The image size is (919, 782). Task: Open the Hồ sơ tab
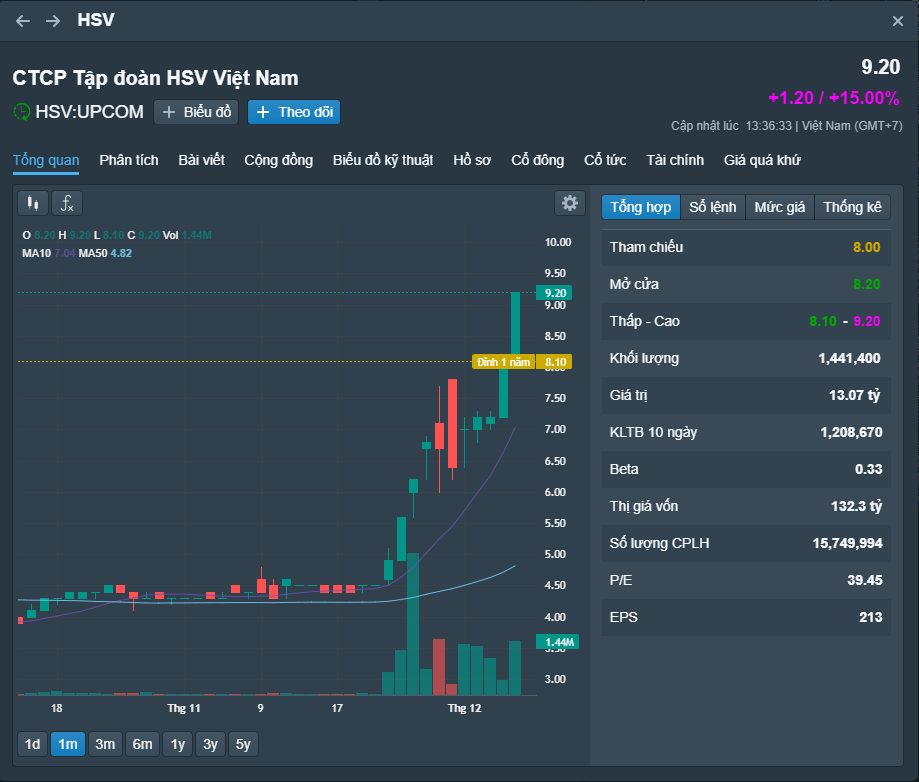472,160
